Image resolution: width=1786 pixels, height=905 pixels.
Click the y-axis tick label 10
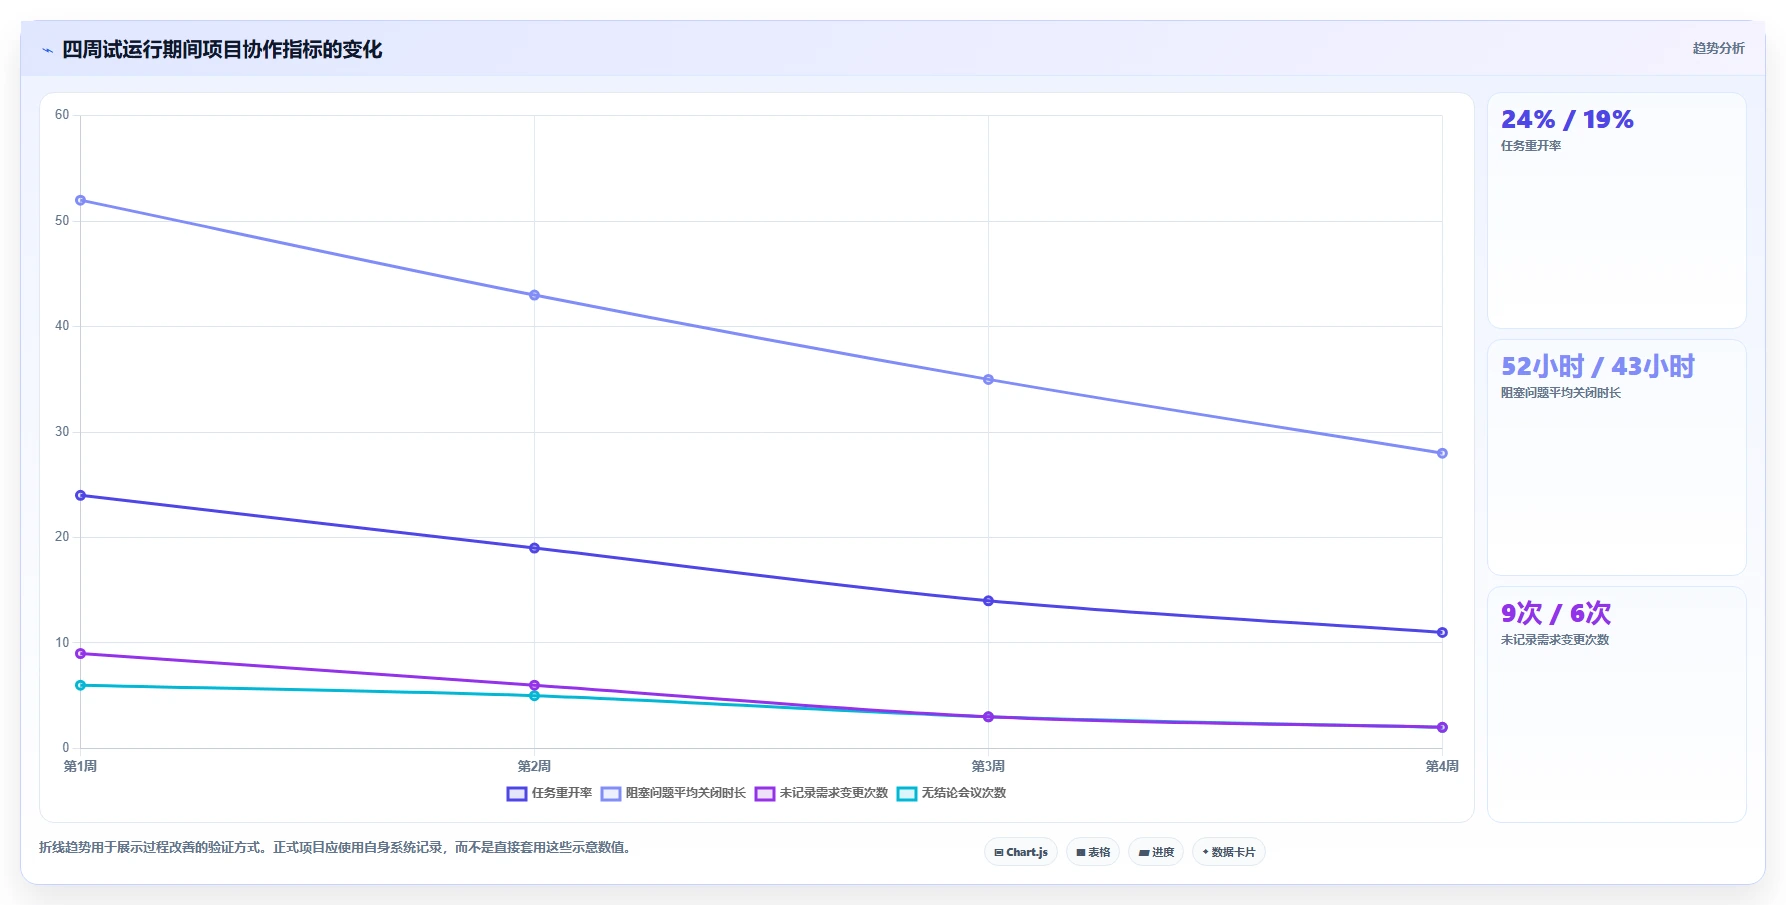(62, 643)
